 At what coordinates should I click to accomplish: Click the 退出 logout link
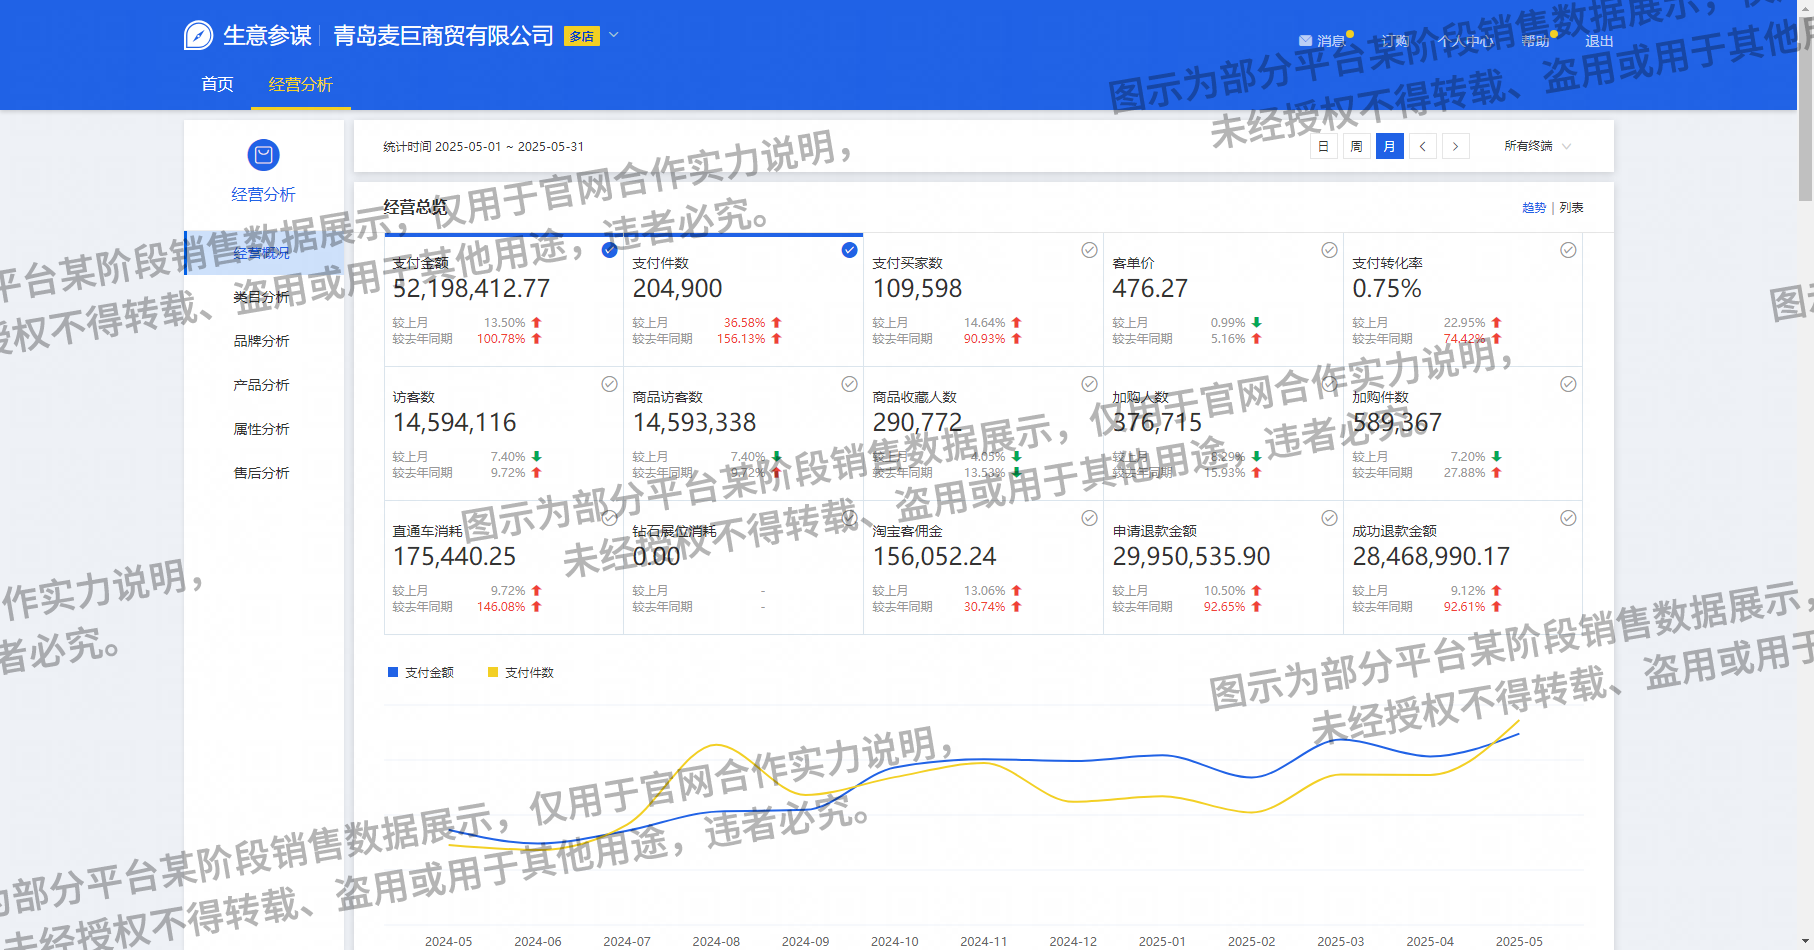click(x=1598, y=41)
